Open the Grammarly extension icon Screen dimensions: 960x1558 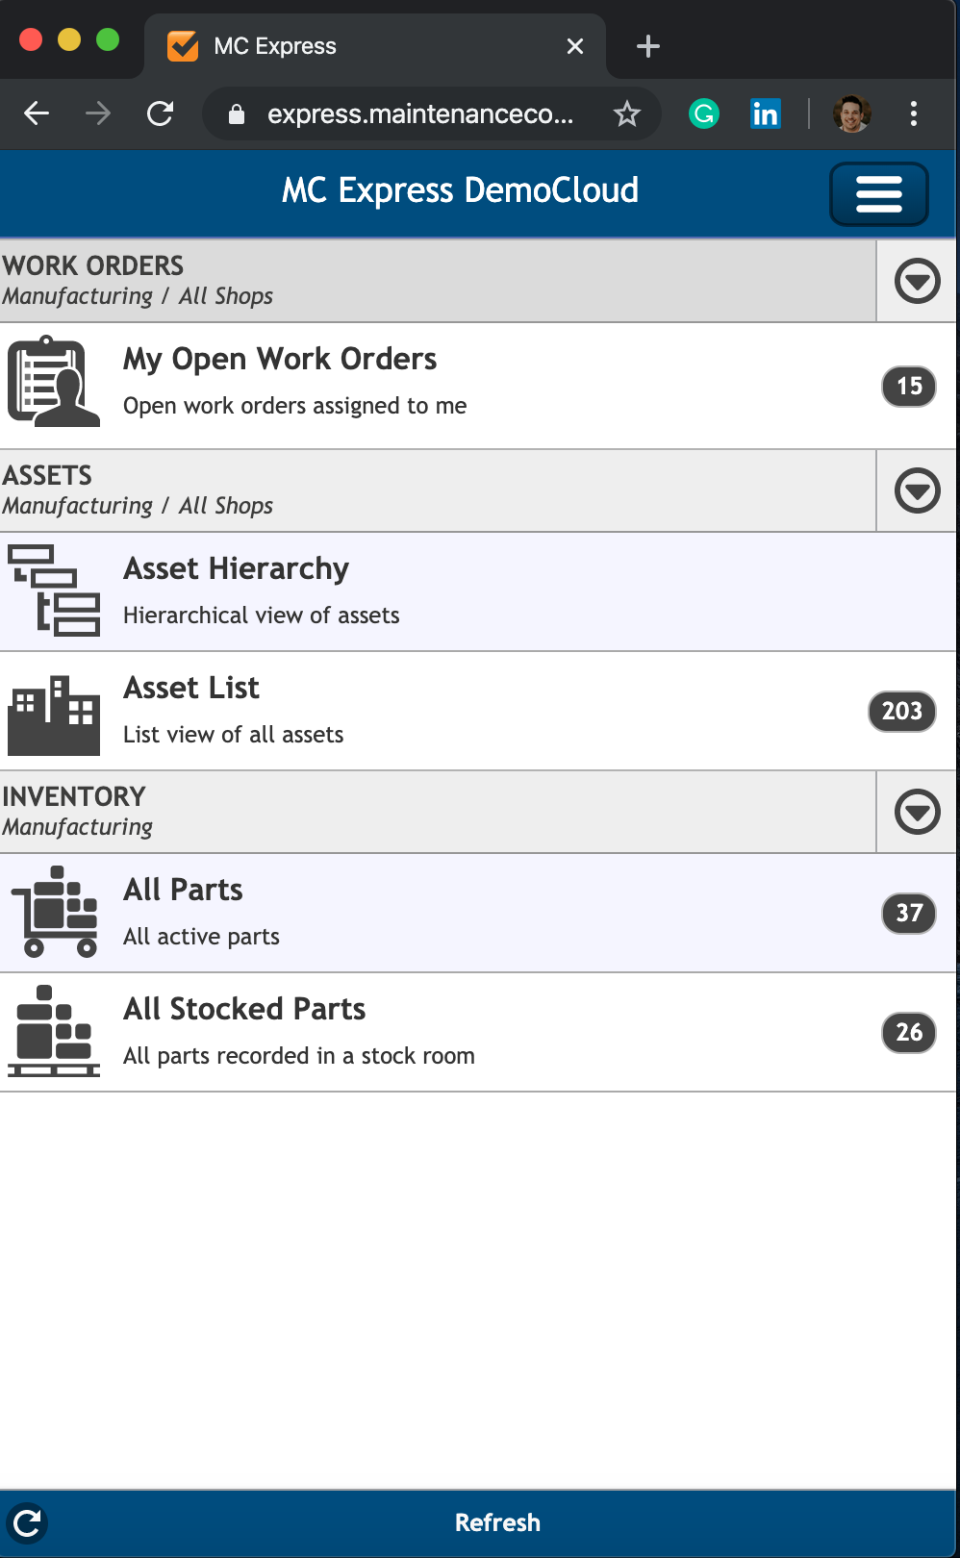[x=704, y=114]
